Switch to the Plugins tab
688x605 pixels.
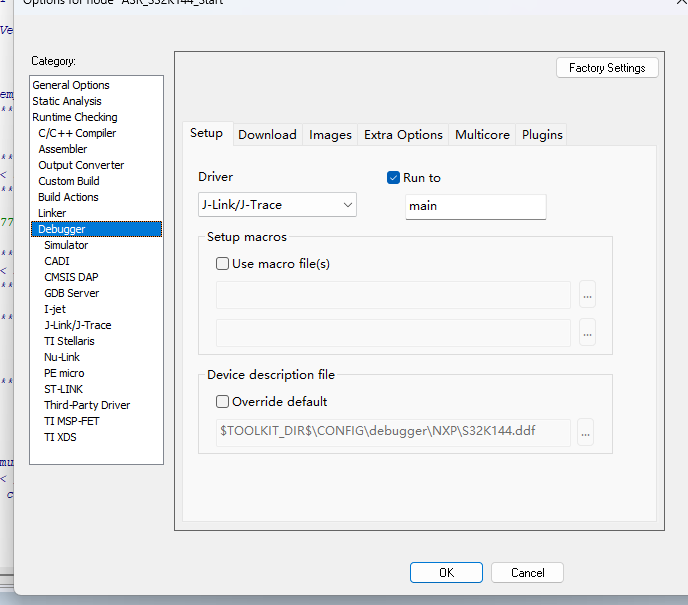click(x=542, y=135)
